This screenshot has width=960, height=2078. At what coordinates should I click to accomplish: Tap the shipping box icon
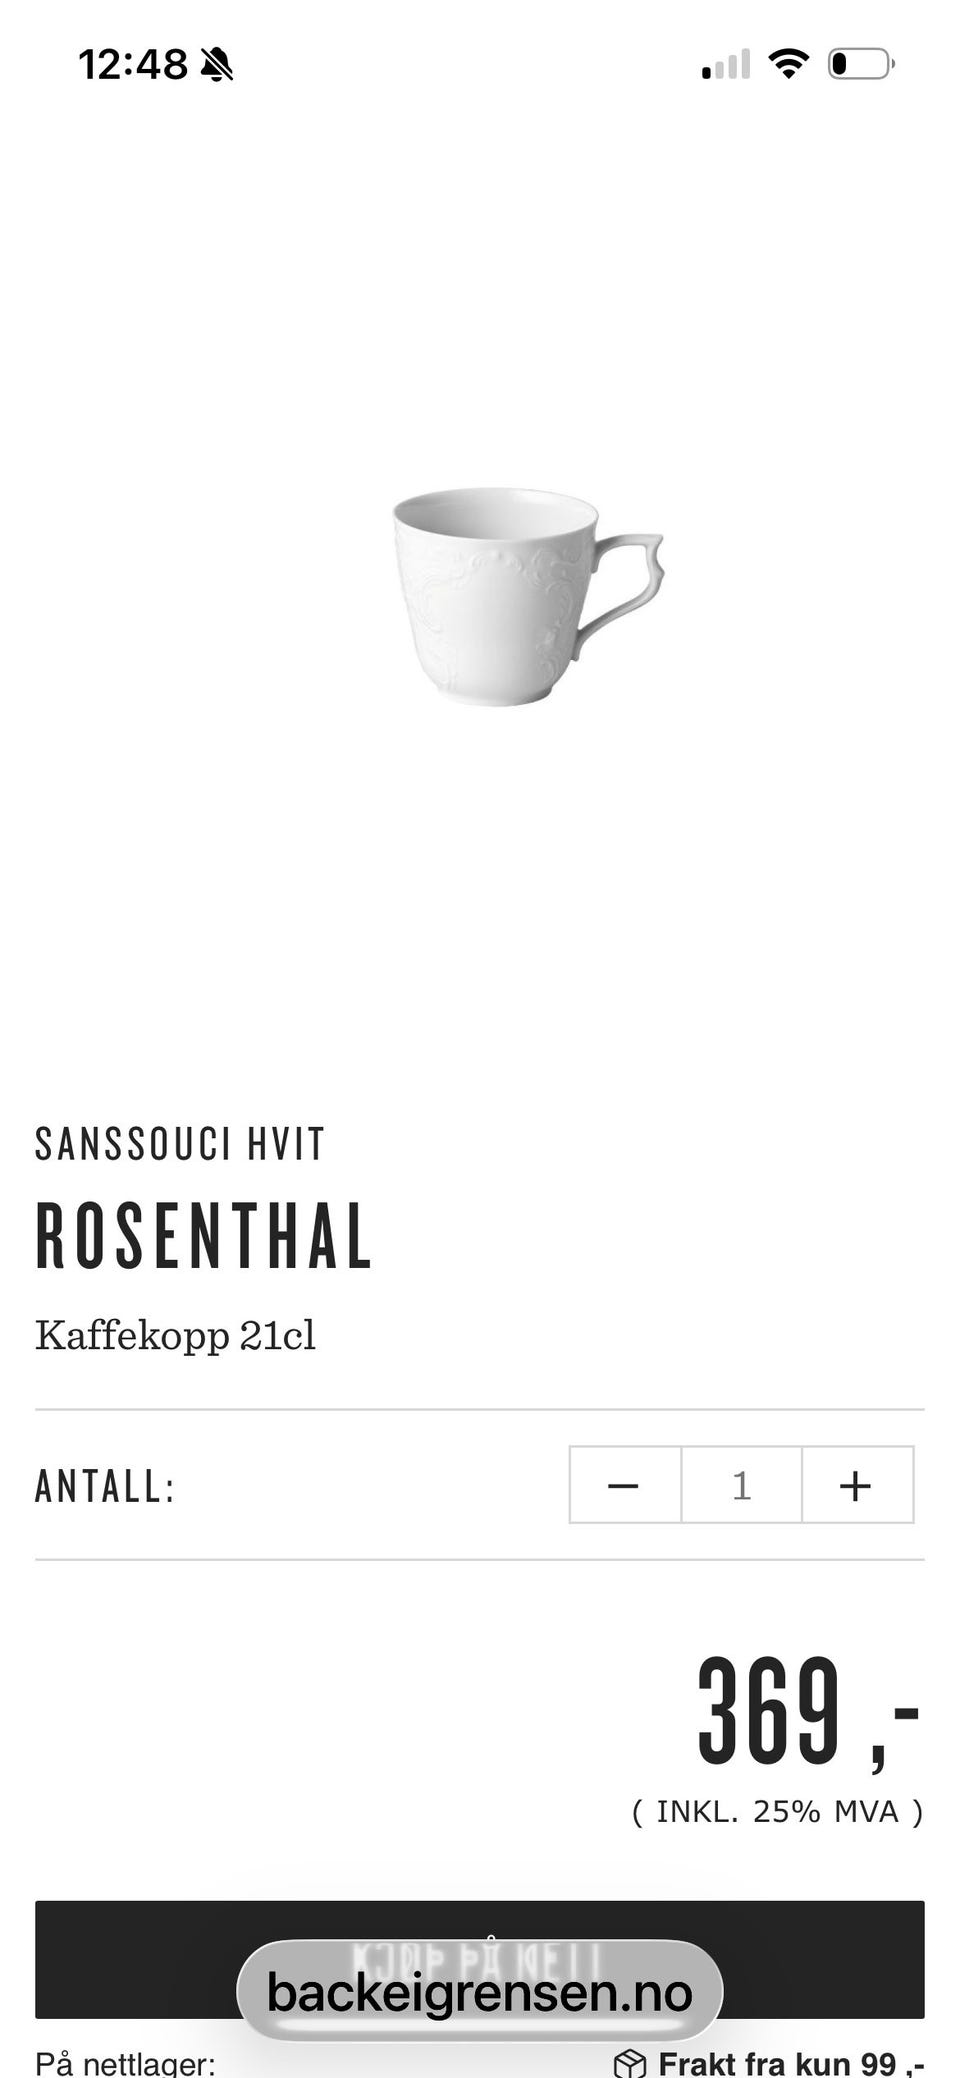tap(630, 2063)
